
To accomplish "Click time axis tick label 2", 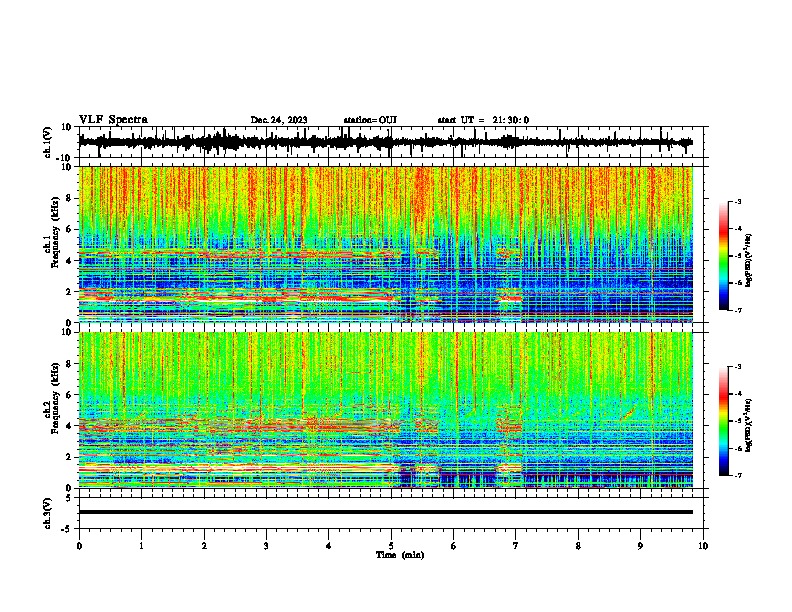I will [204, 546].
